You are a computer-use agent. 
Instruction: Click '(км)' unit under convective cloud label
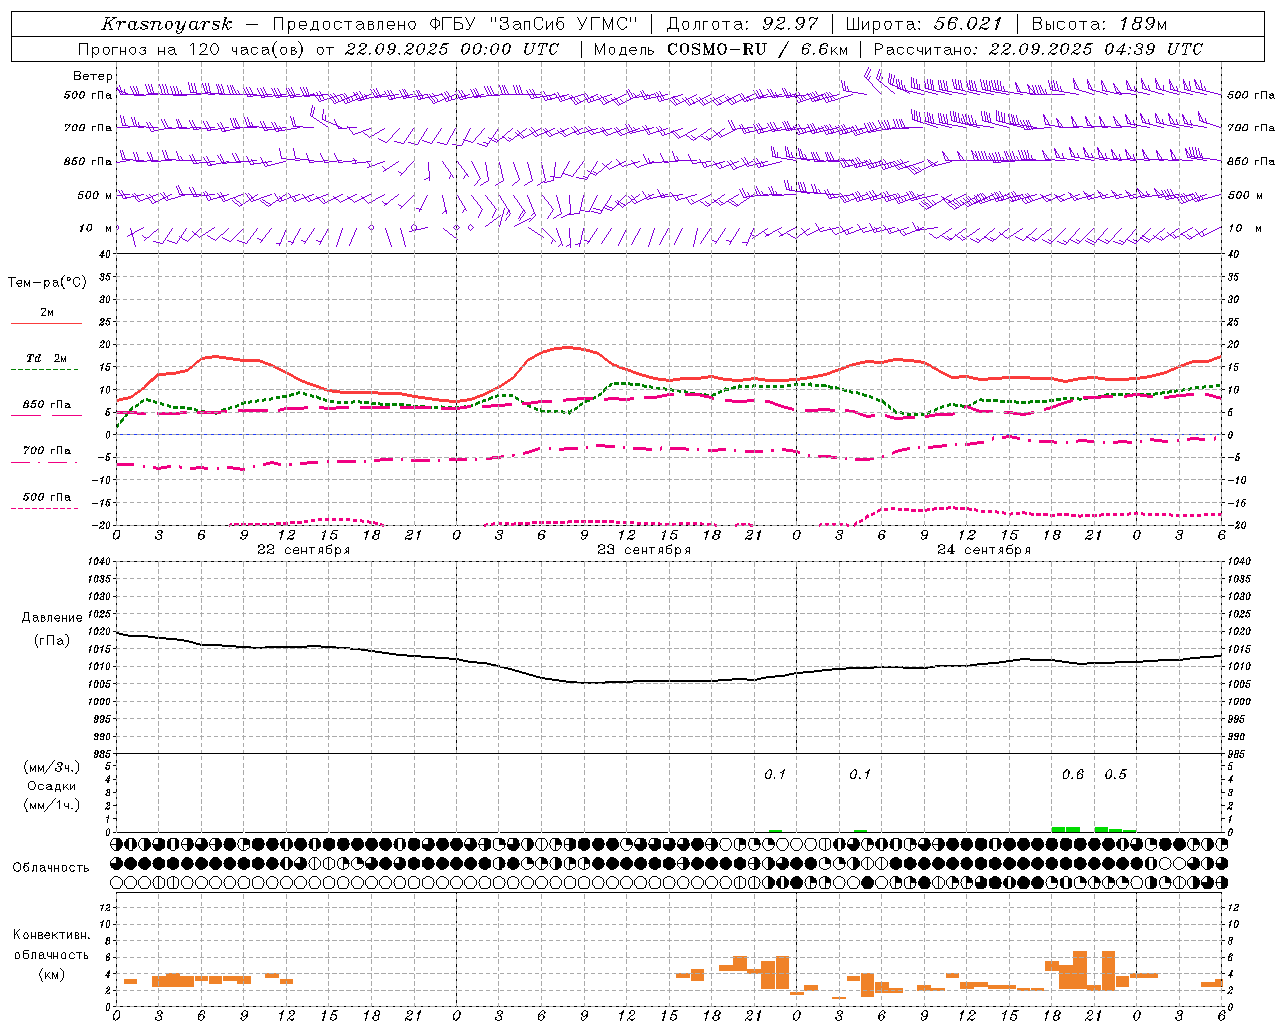[51, 974]
